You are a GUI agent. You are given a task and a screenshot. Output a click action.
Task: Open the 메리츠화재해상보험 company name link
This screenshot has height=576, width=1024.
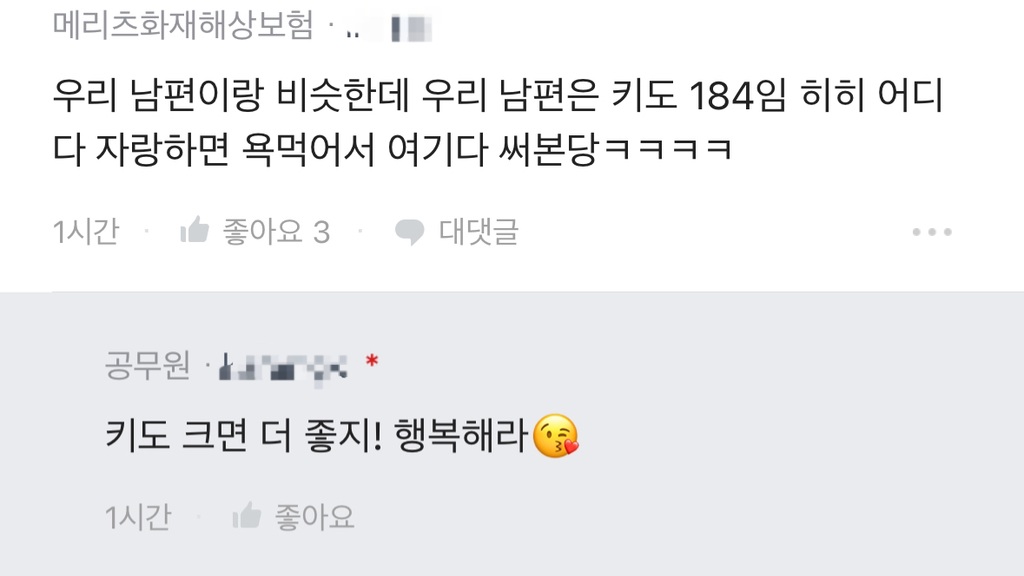184,26
